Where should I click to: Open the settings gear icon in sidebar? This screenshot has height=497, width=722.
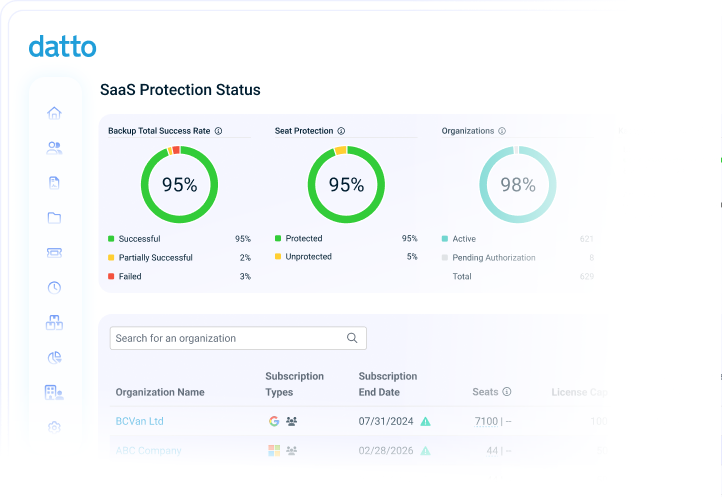pos(54,427)
